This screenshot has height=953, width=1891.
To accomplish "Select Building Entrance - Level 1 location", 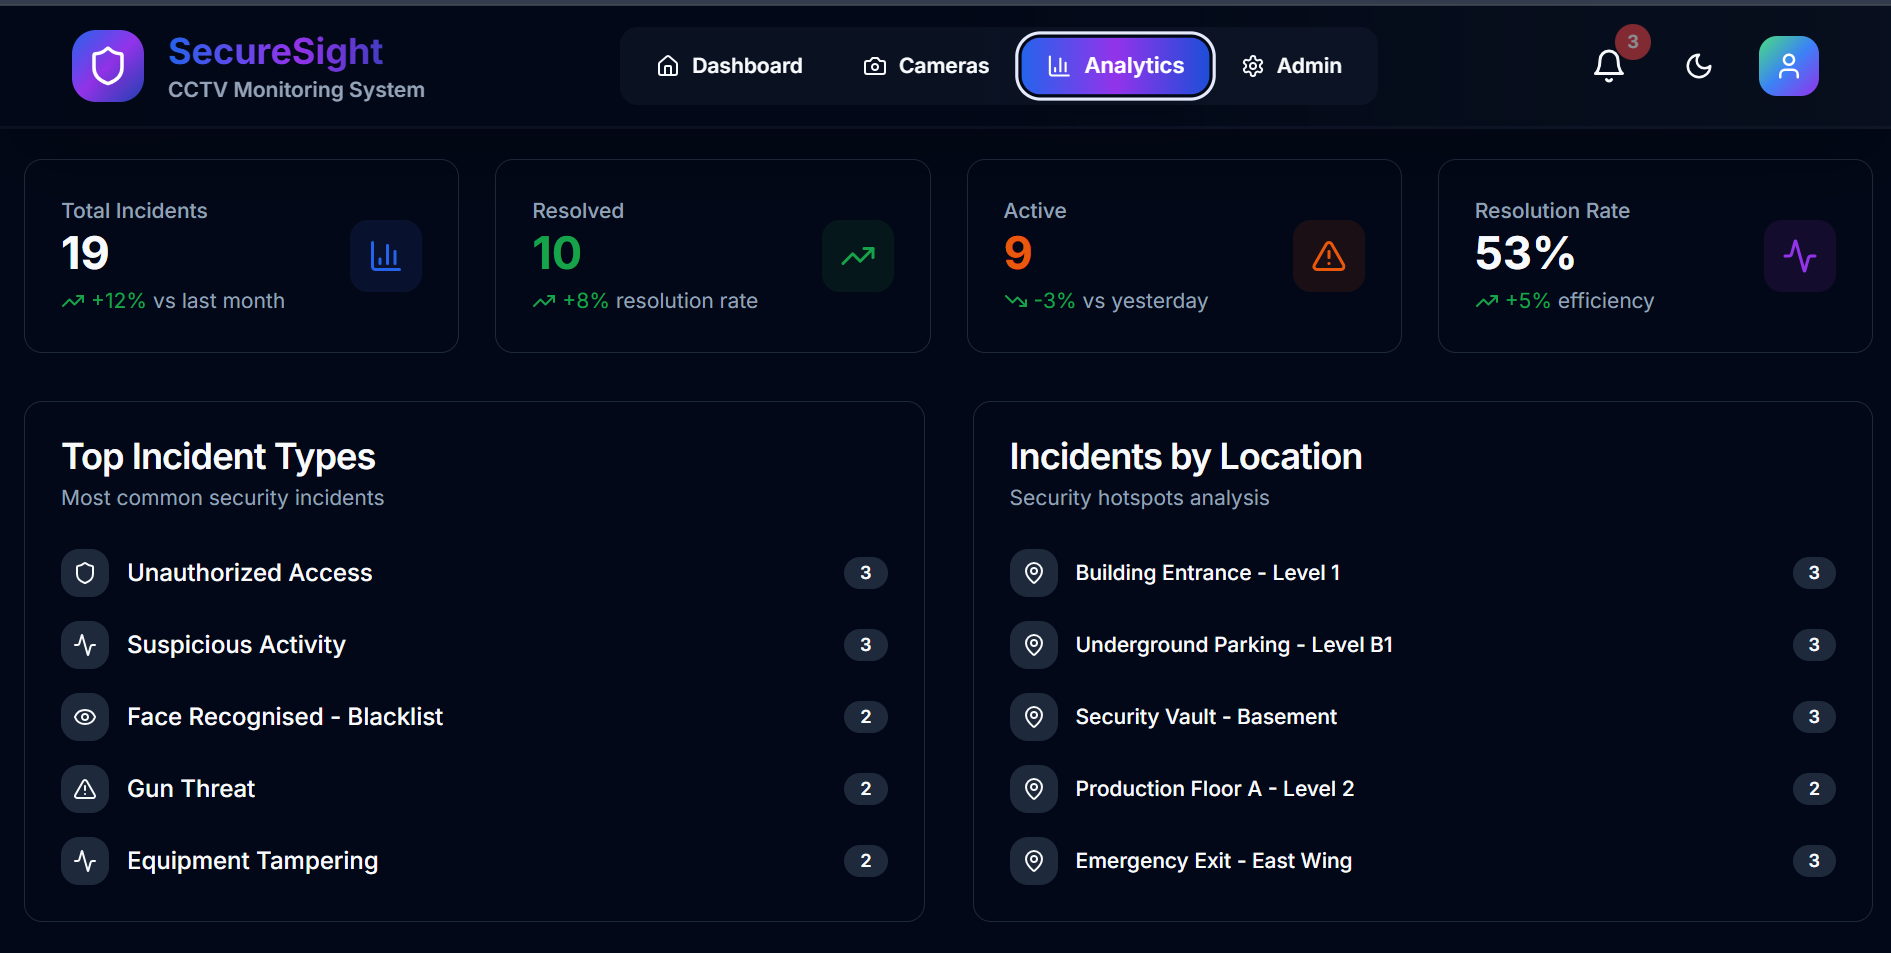I will [1208, 573].
